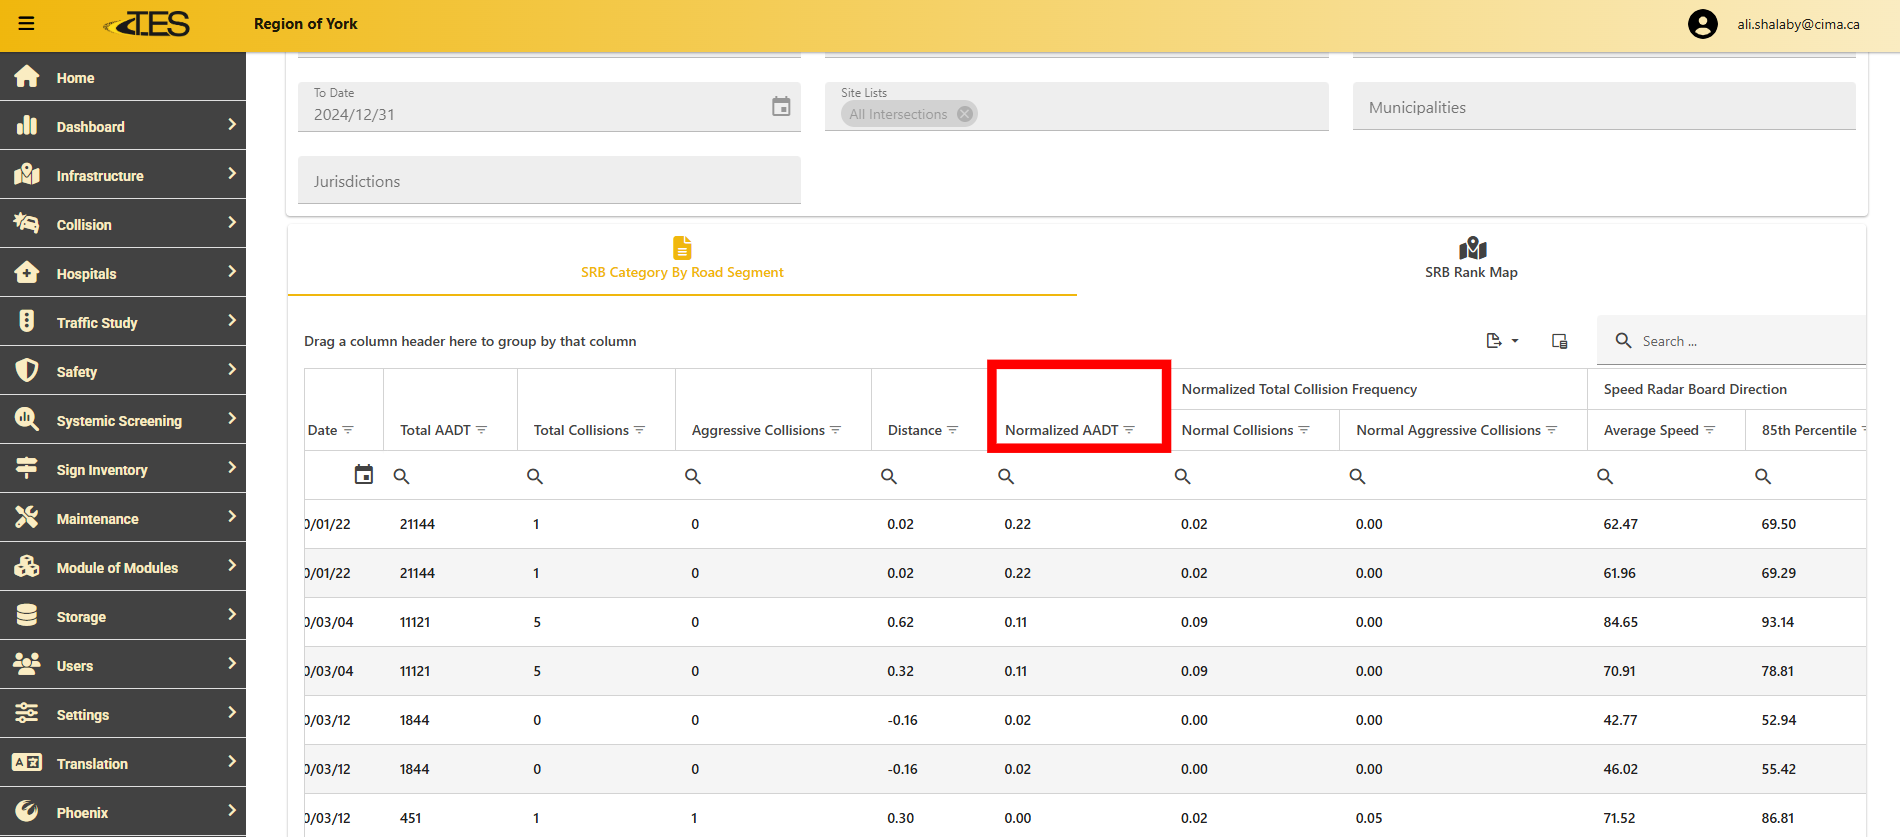The height and width of the screenshot is (837, 1900).
Task: Sort by the Distance column header
Action: (x=914, y=430)
